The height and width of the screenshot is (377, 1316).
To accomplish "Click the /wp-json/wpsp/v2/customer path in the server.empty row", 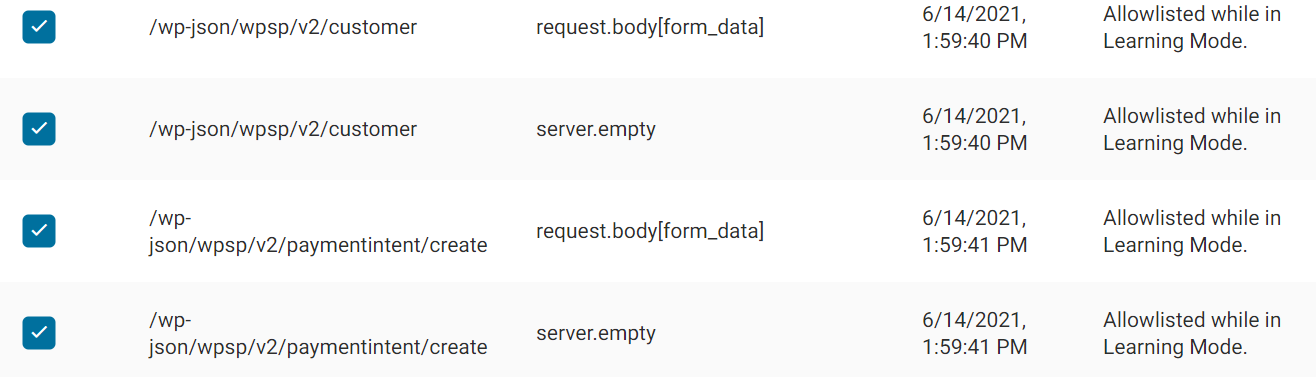I will tap(283, 129).
